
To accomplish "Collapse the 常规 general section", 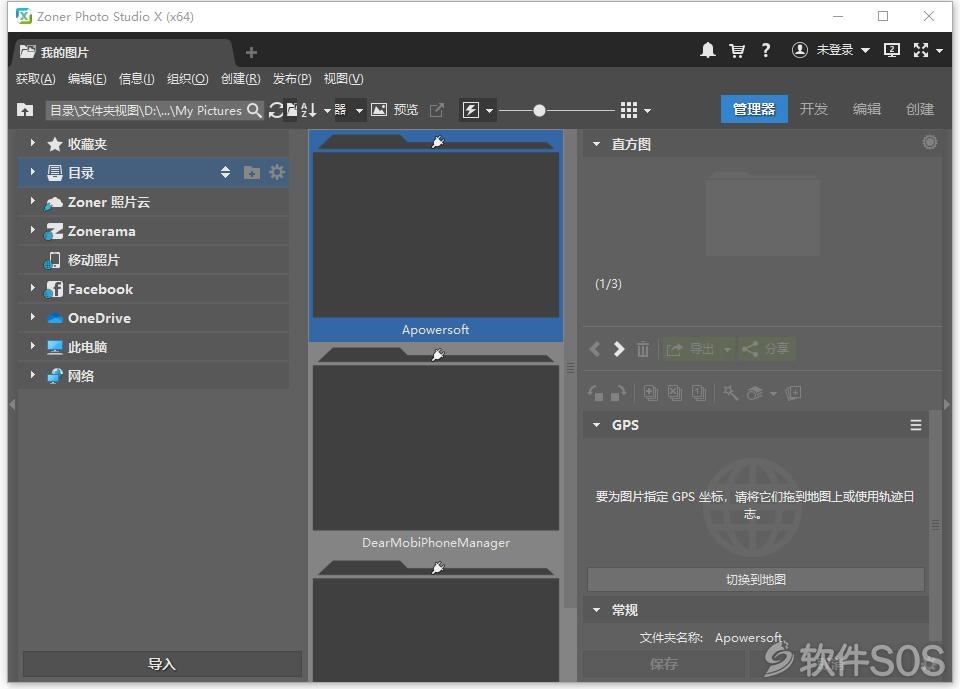I will point(596,610).
